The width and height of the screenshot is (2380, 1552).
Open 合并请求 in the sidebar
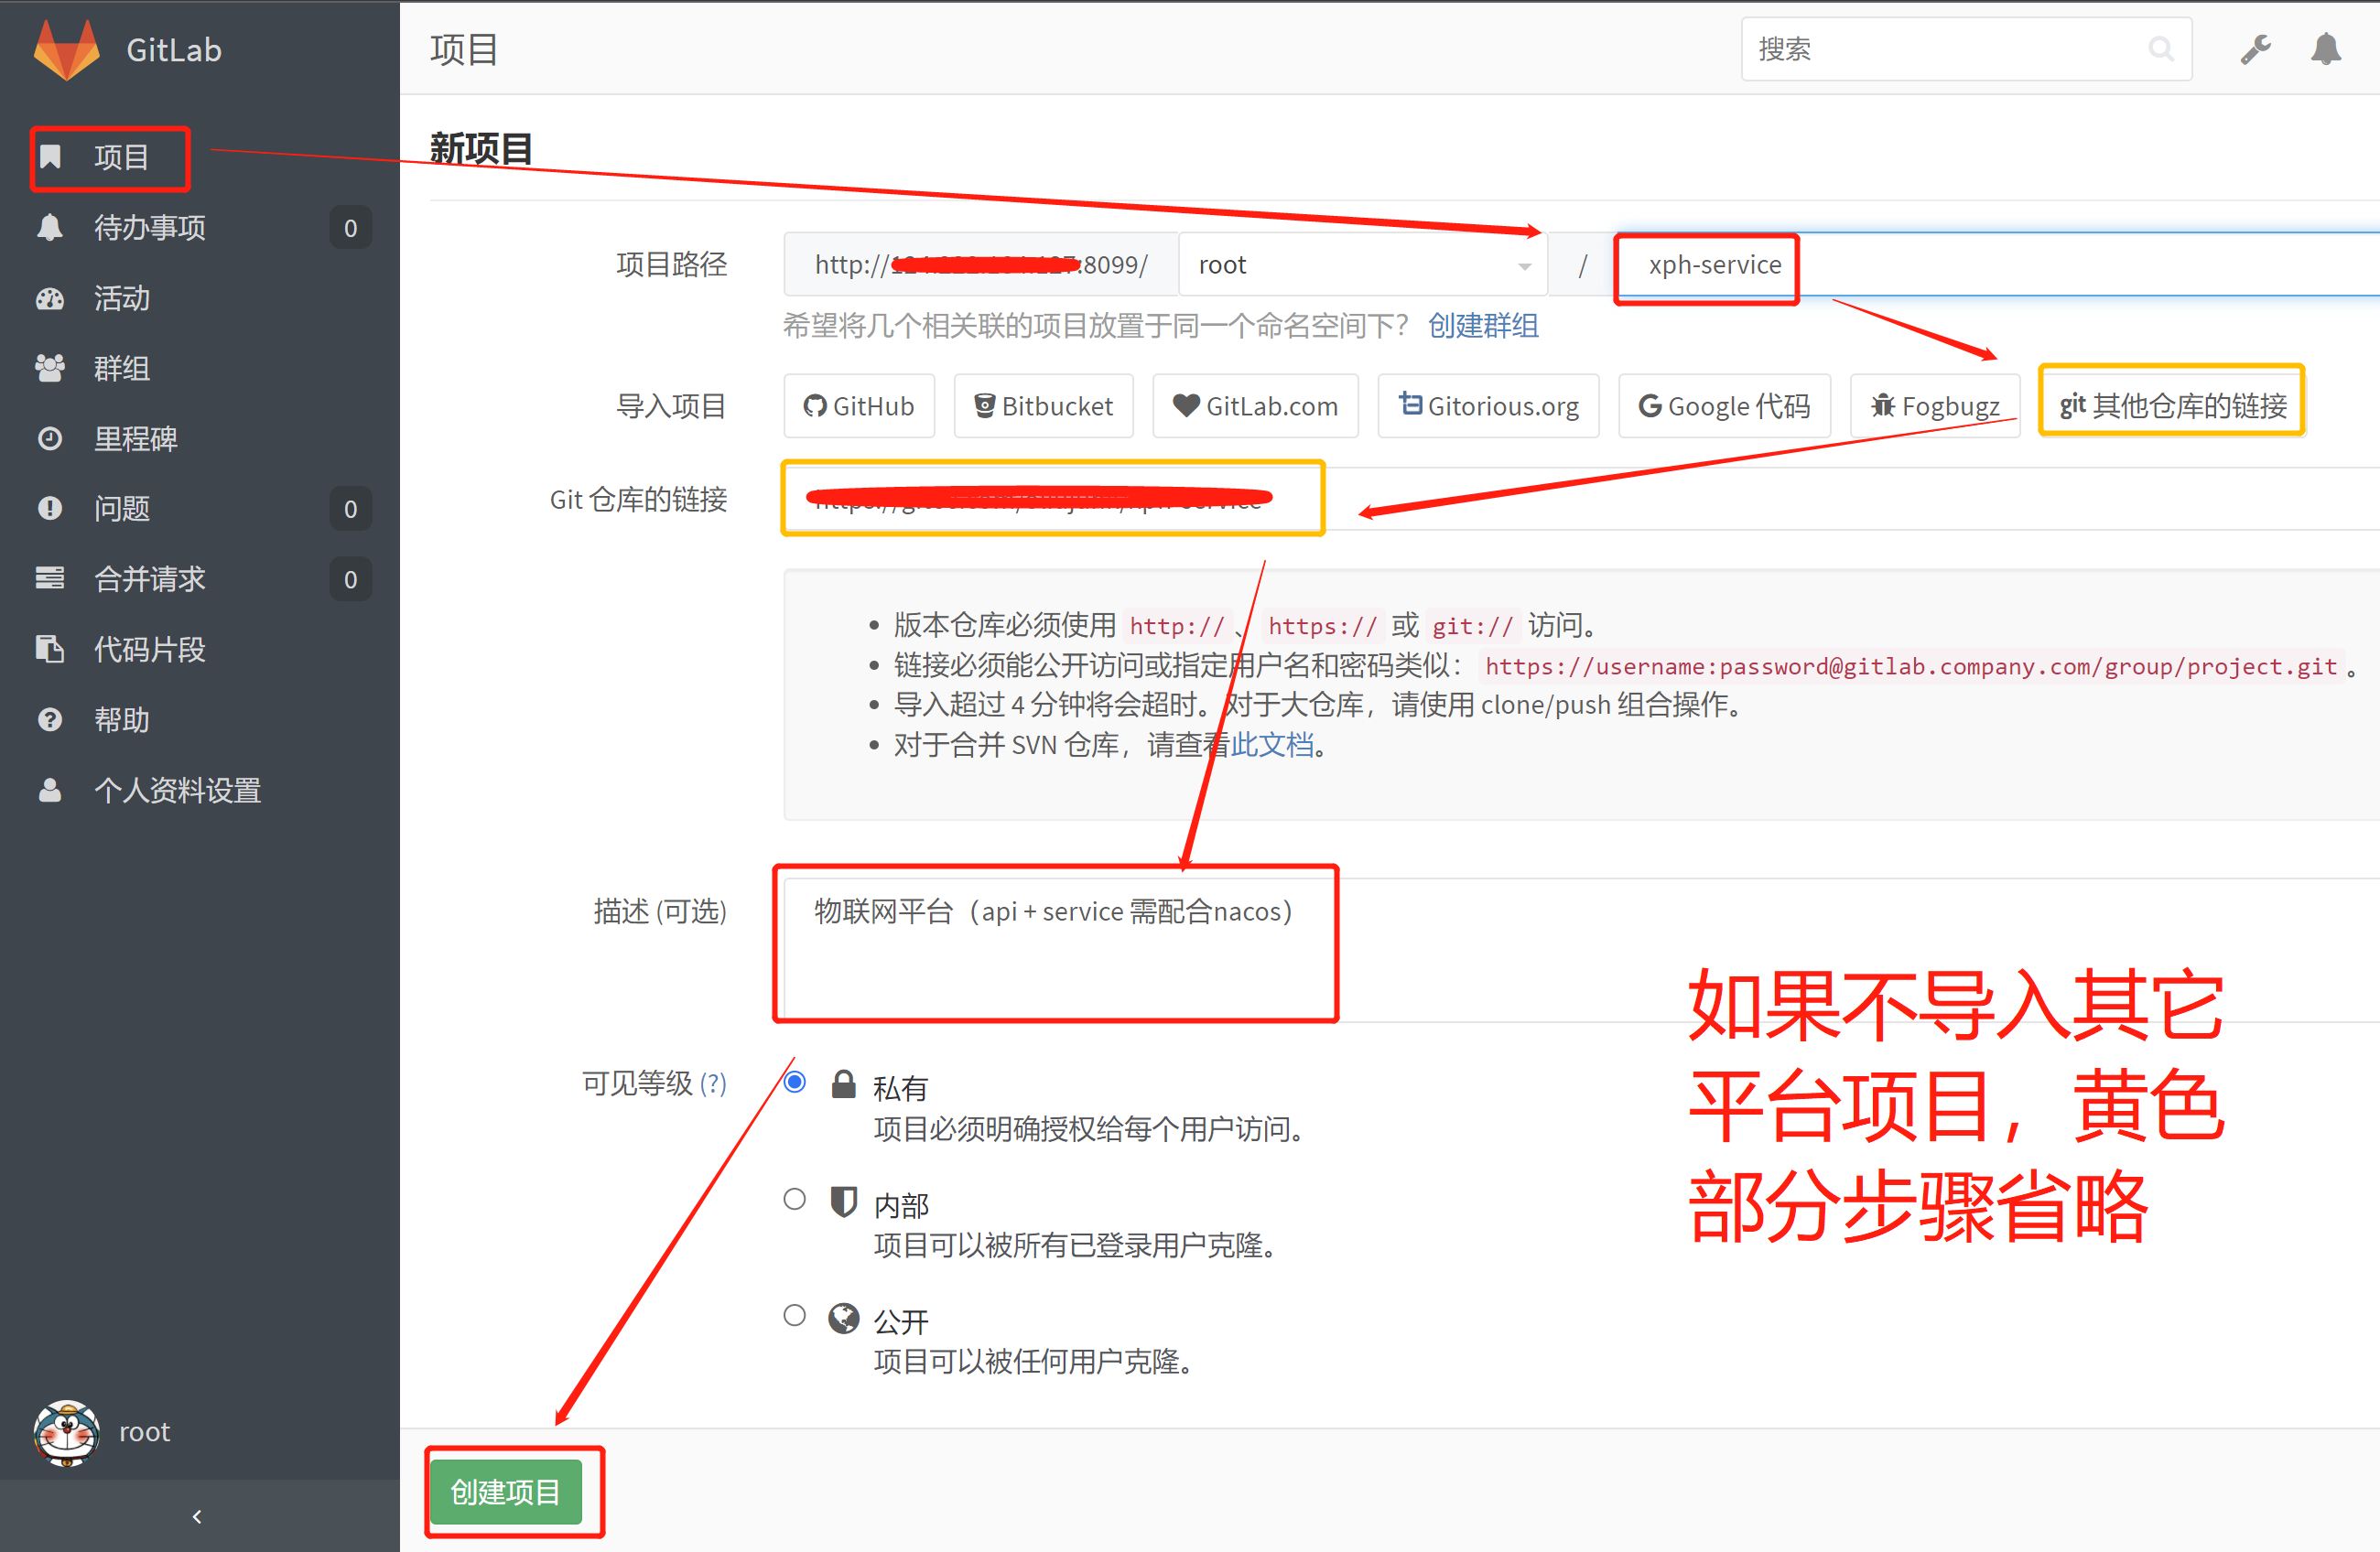coord(150,579)
